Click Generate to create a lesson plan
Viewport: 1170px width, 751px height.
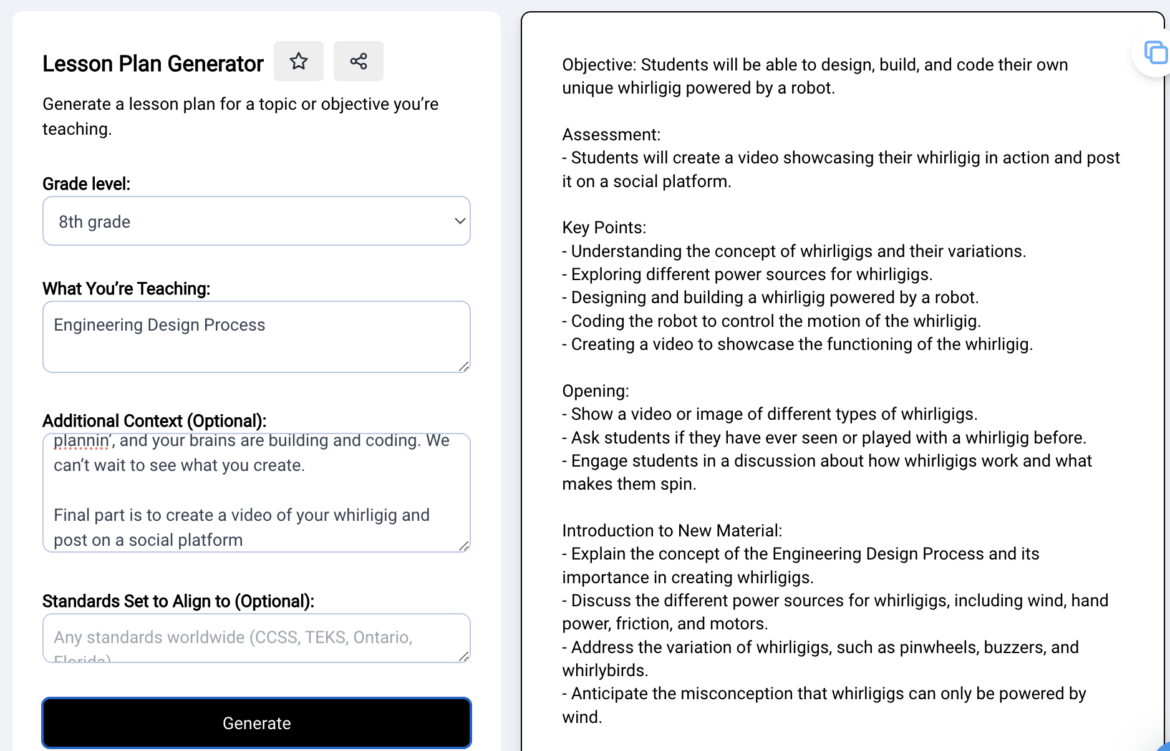(x=256, y=723)
